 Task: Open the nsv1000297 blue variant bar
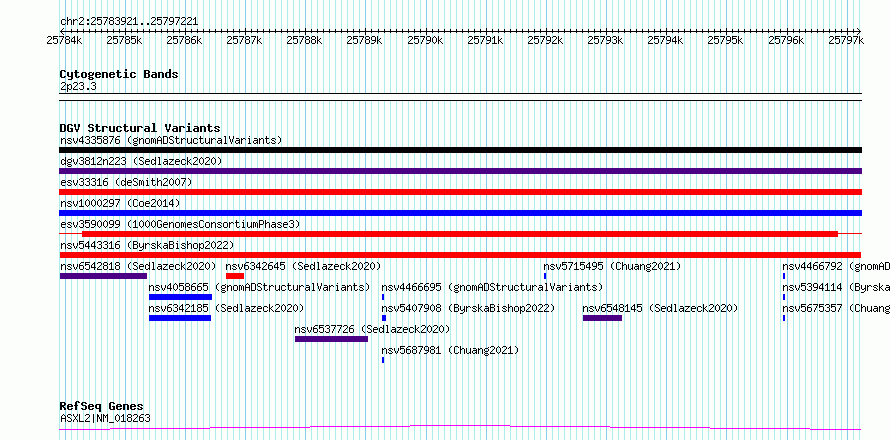[x=460, y=213]
